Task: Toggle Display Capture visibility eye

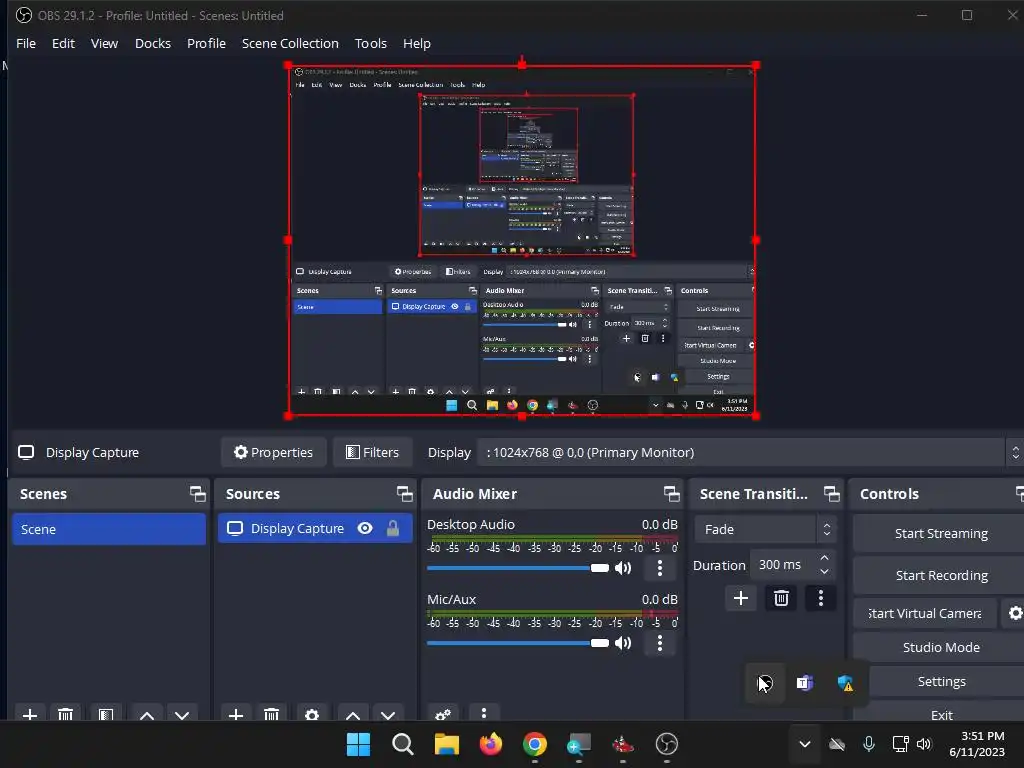Action: coord(365,528)
